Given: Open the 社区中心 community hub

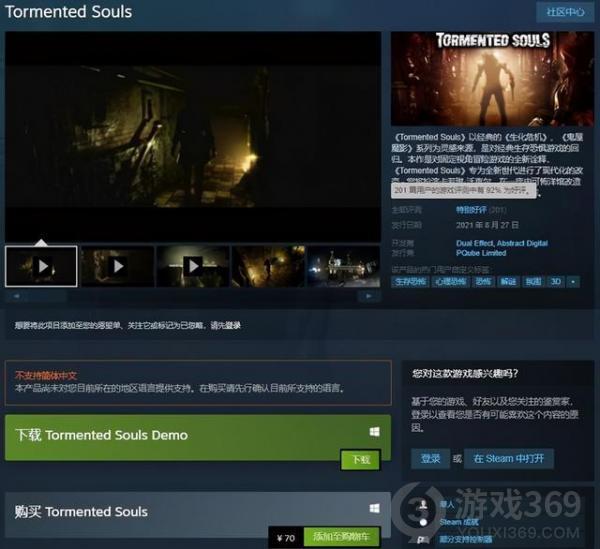Looking at the screenshot, I should tap(565, 12).
